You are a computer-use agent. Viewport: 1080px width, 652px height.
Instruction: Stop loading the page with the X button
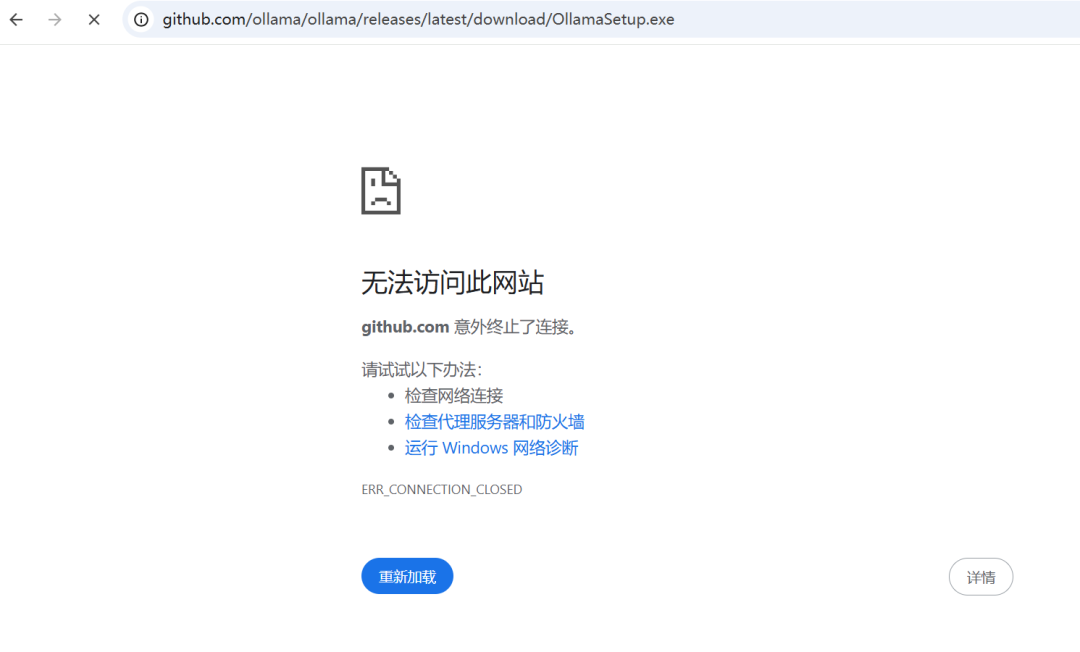94,19
